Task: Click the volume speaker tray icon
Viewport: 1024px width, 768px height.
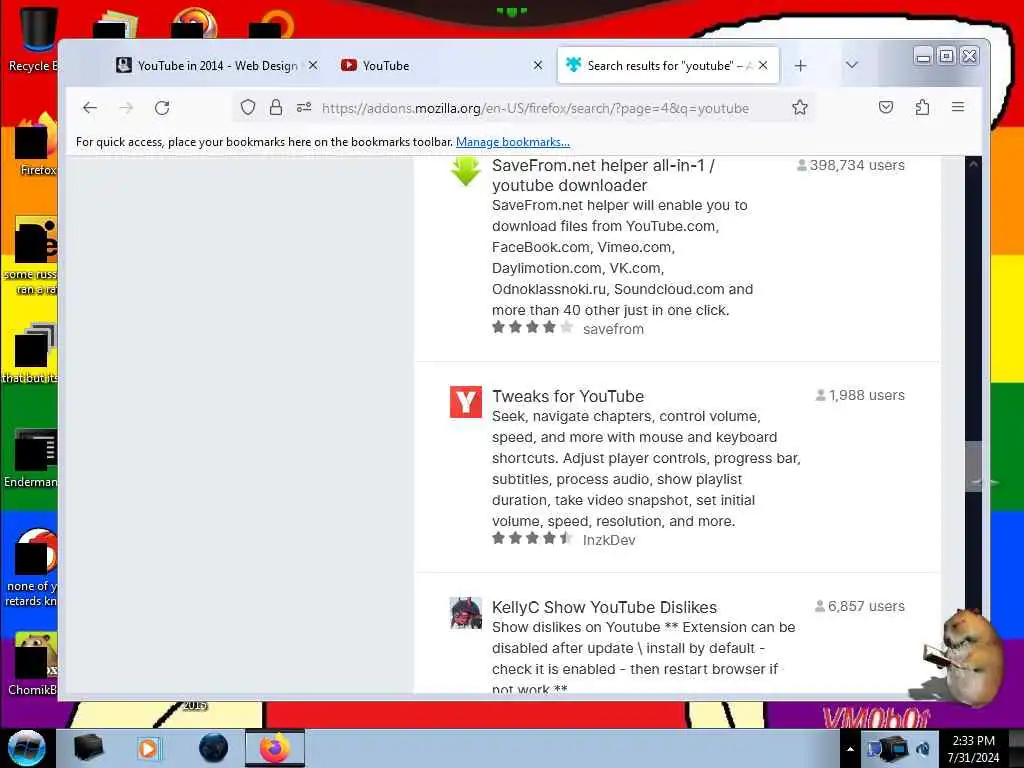Action: 923,749
